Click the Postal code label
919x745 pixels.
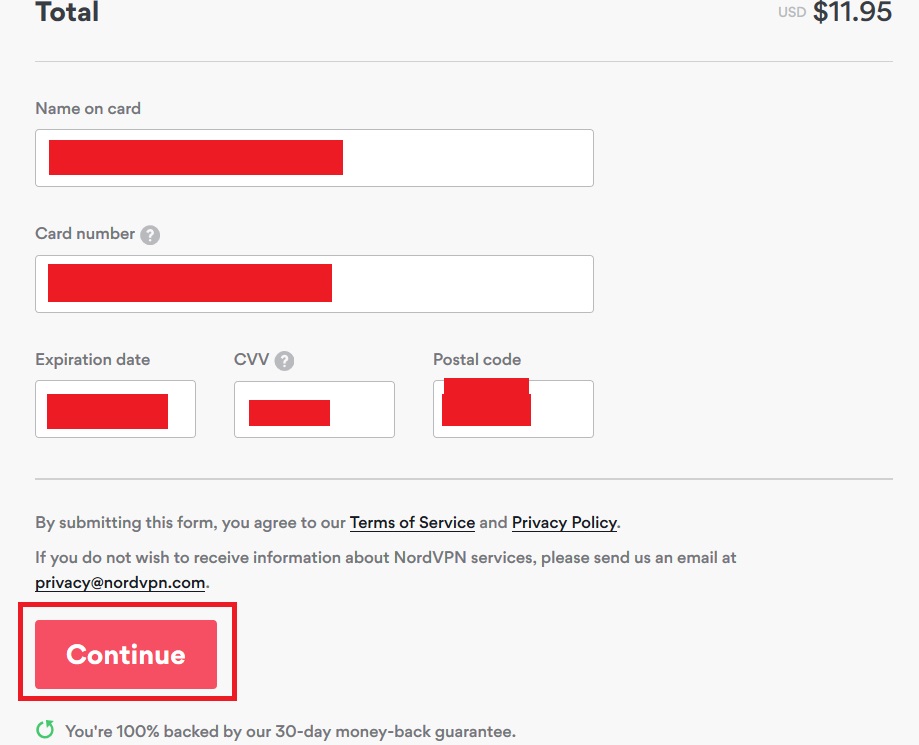point(477,359)
